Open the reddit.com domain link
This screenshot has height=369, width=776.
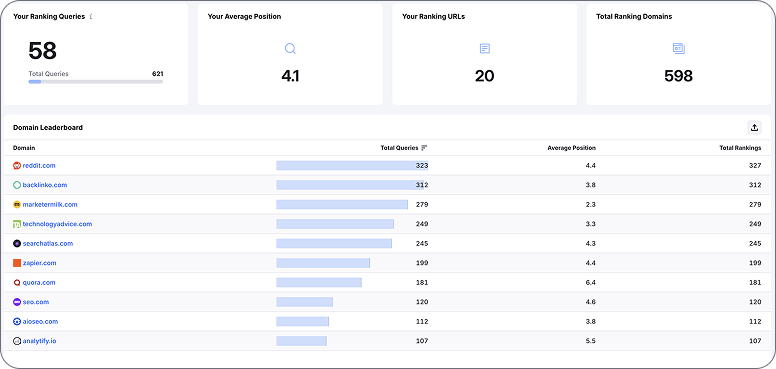pos(39,166)
